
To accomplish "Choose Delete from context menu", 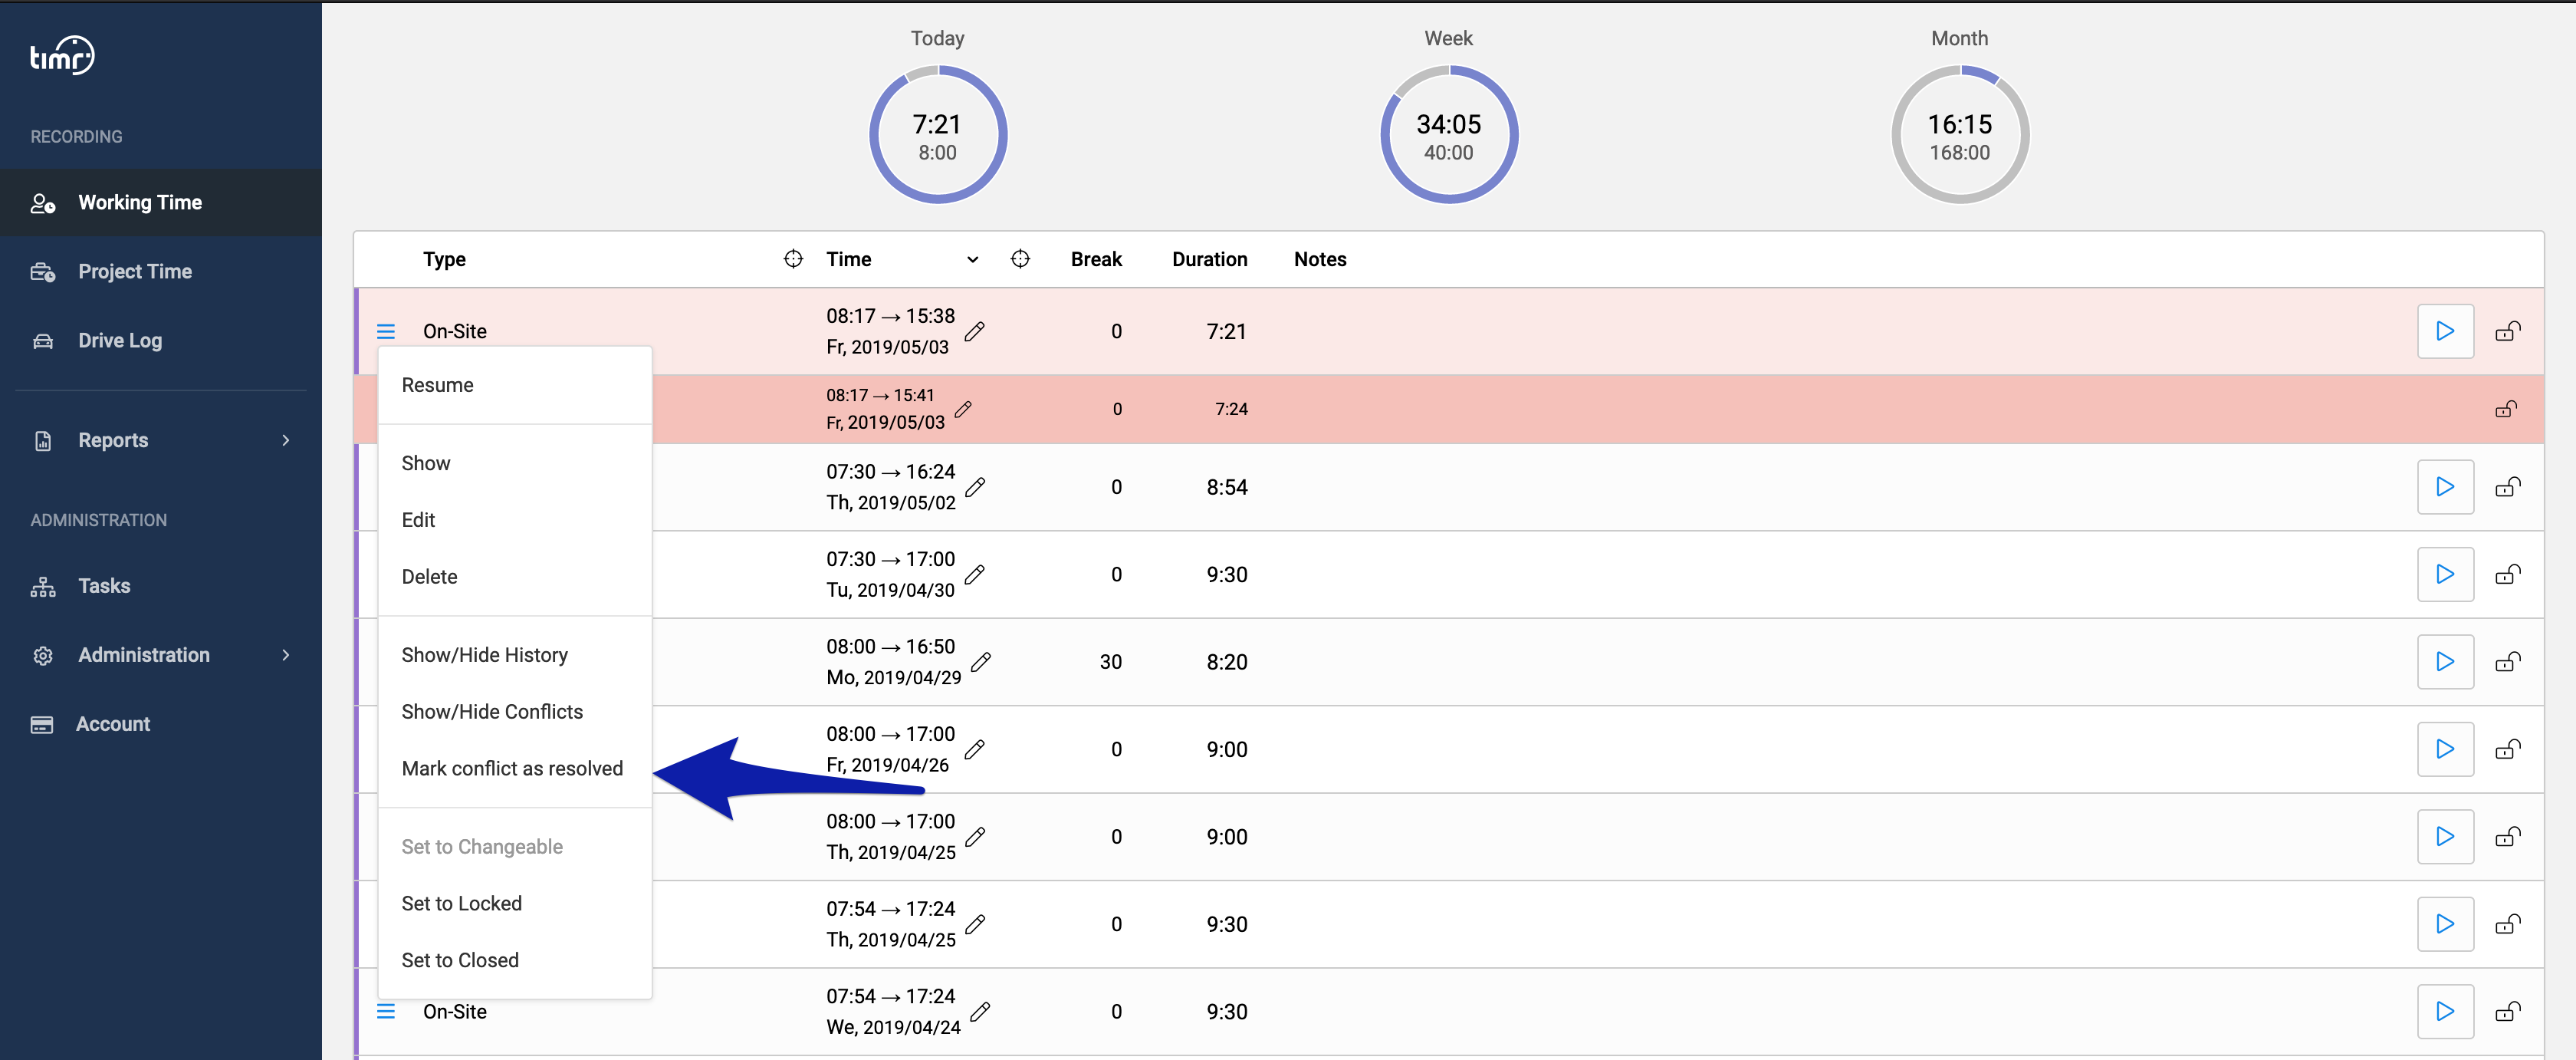I will [515, 578].
